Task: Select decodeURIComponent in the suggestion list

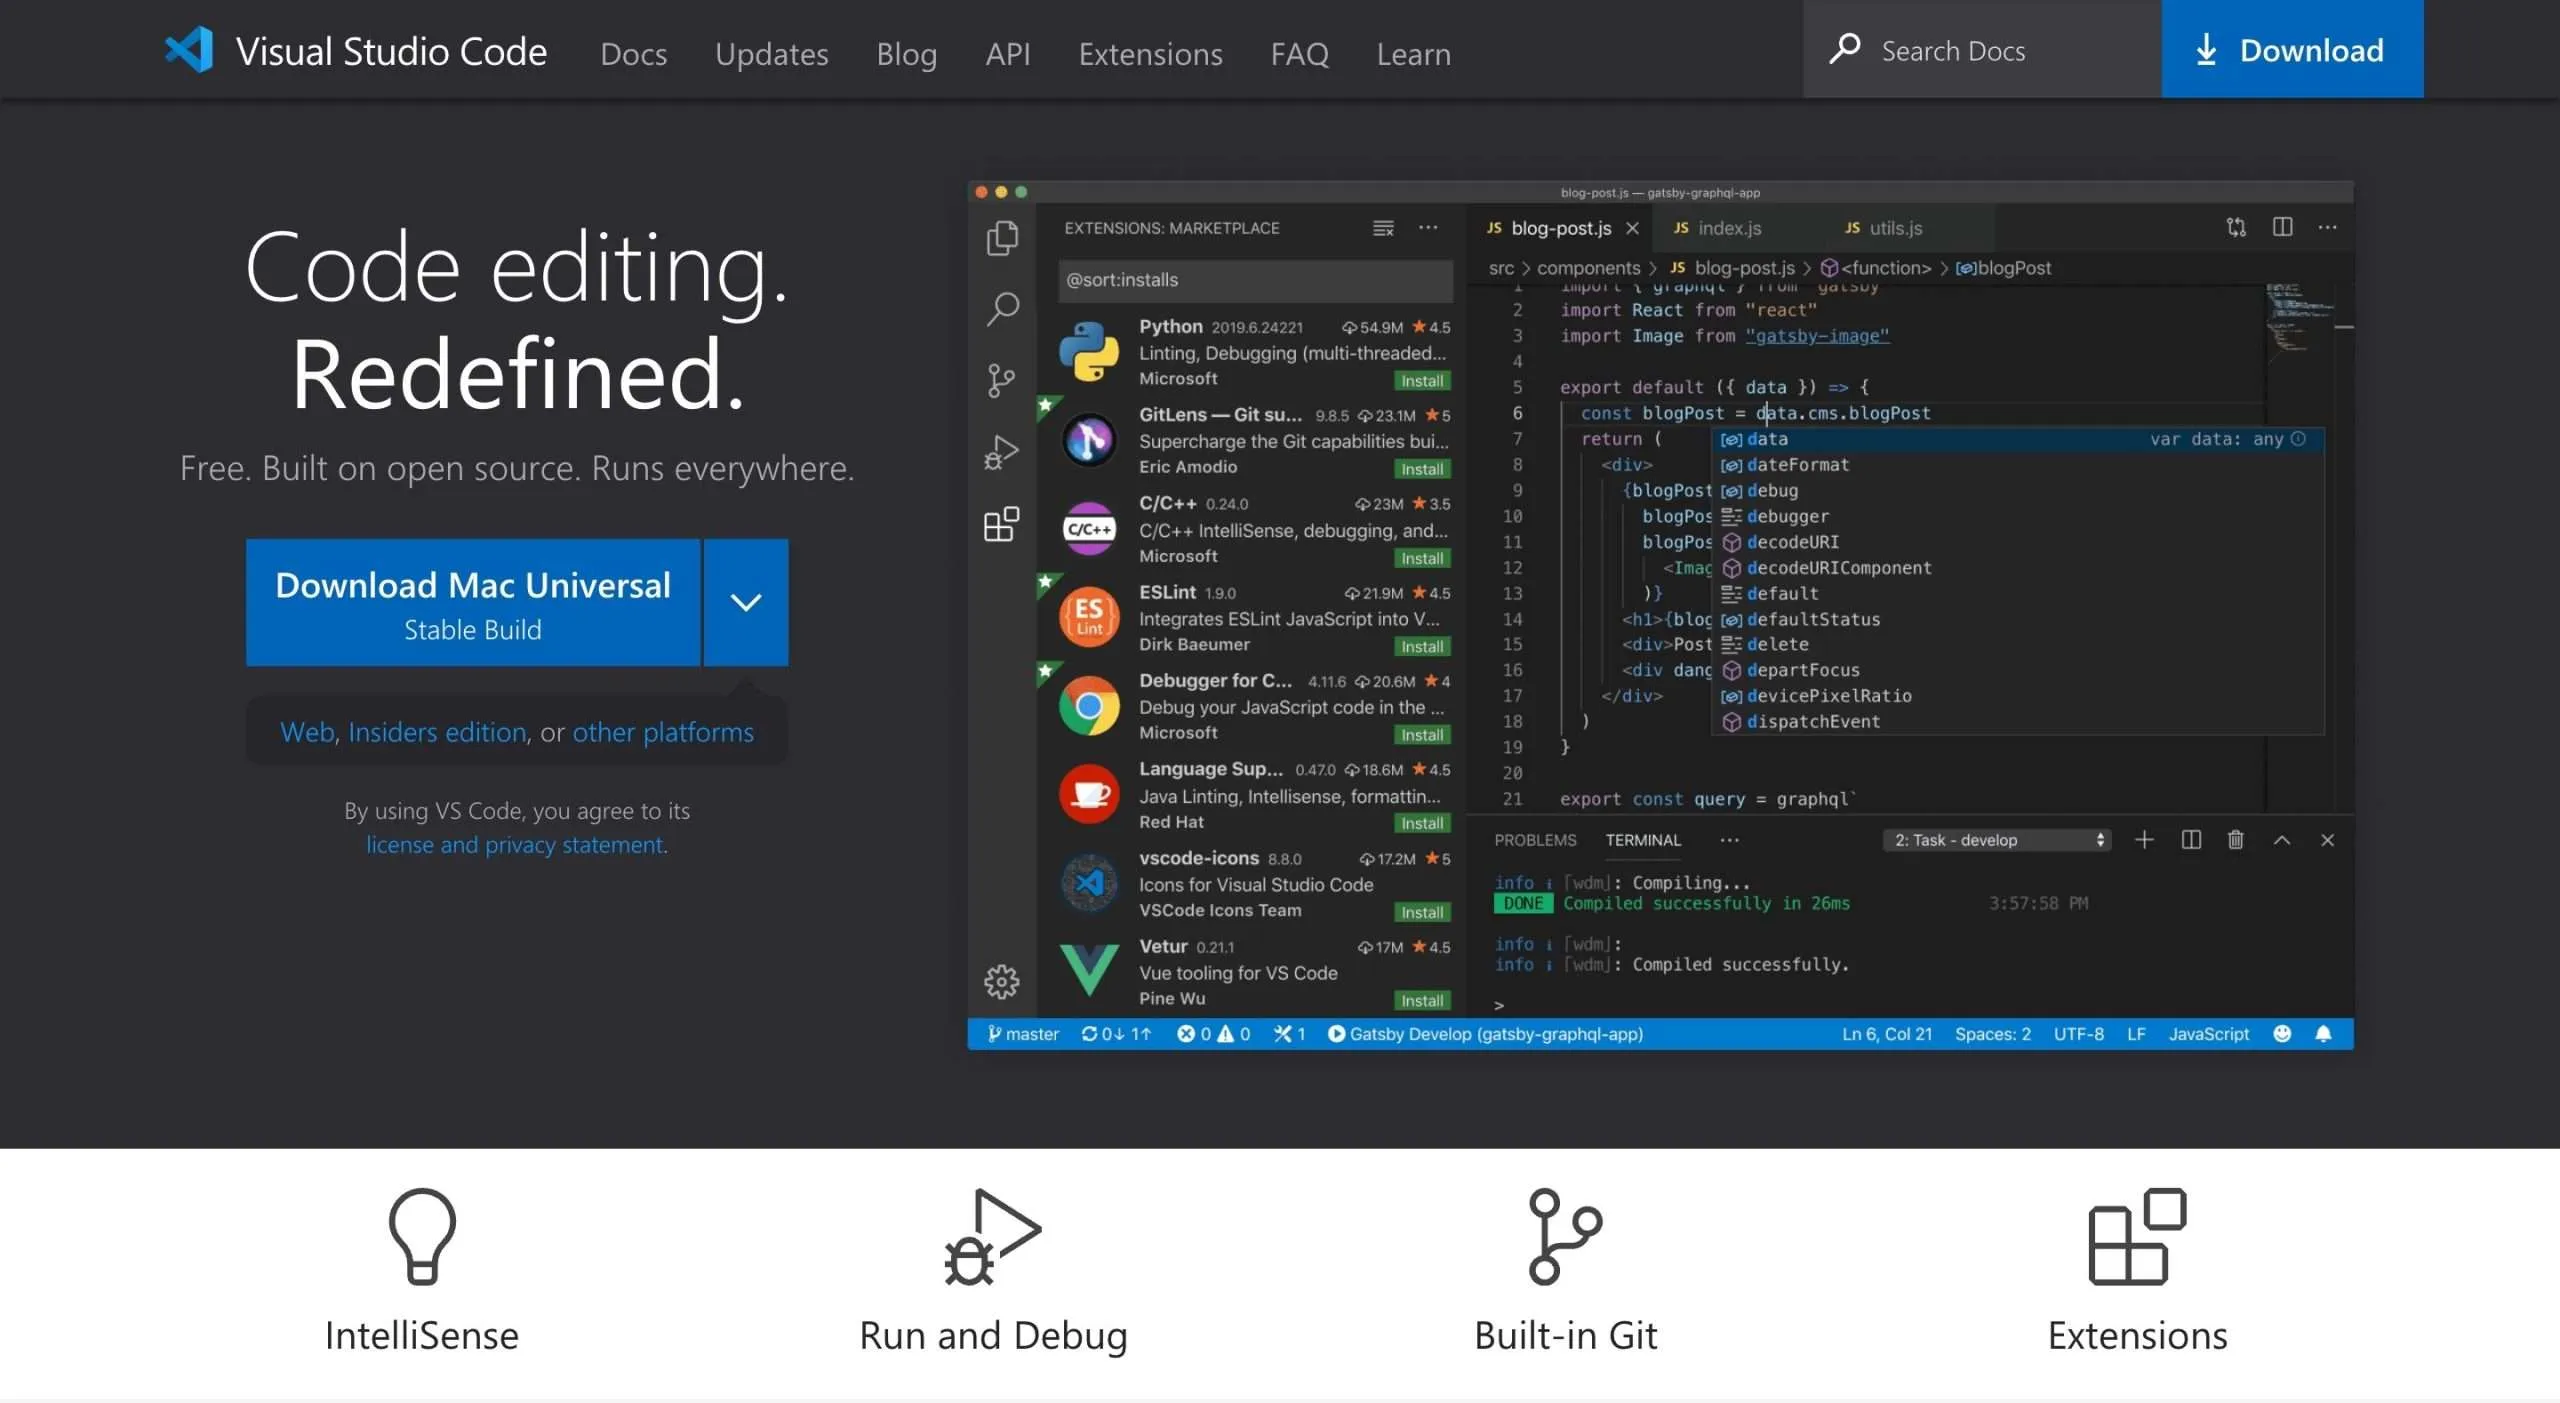Action: pyautogui.click(x=2020, y=568)
